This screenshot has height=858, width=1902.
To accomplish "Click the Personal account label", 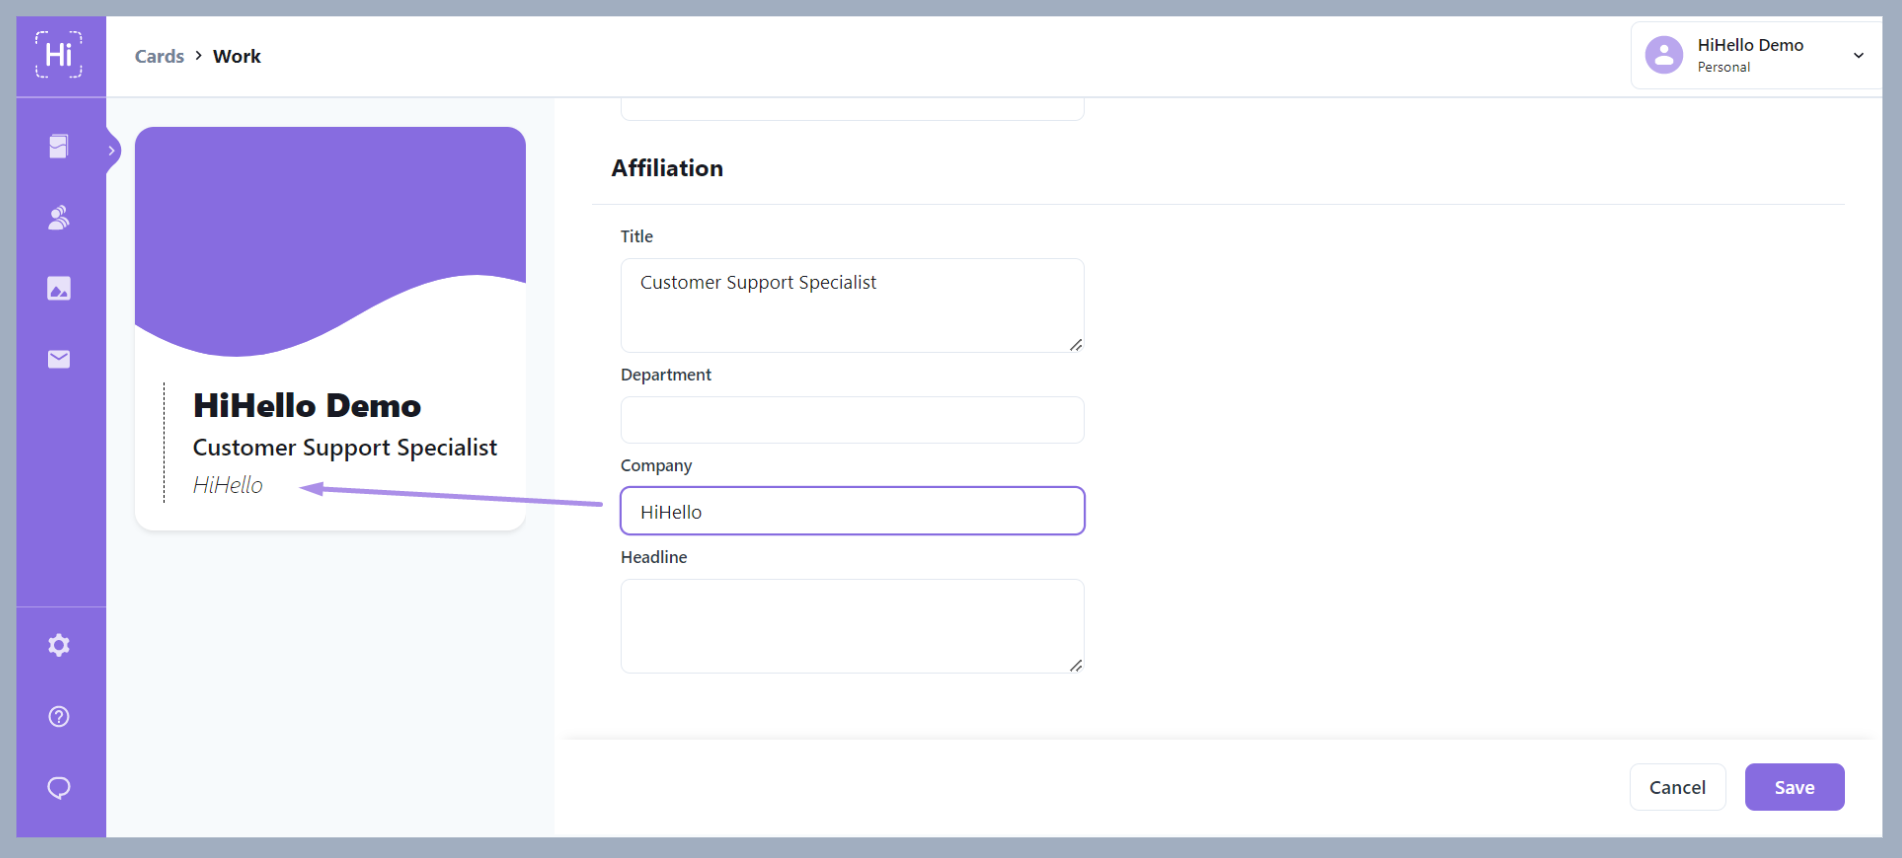I will click(x=1724, y=67).
